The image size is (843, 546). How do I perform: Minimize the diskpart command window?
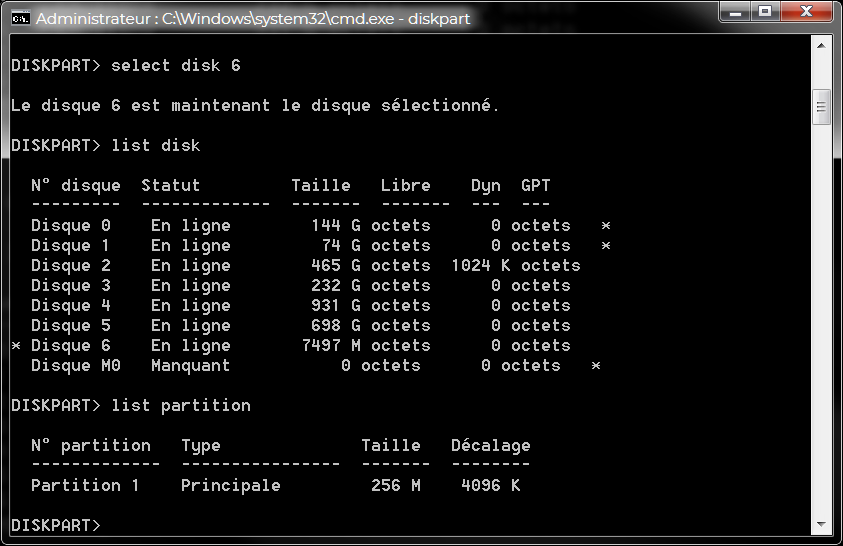pos(738,12)
